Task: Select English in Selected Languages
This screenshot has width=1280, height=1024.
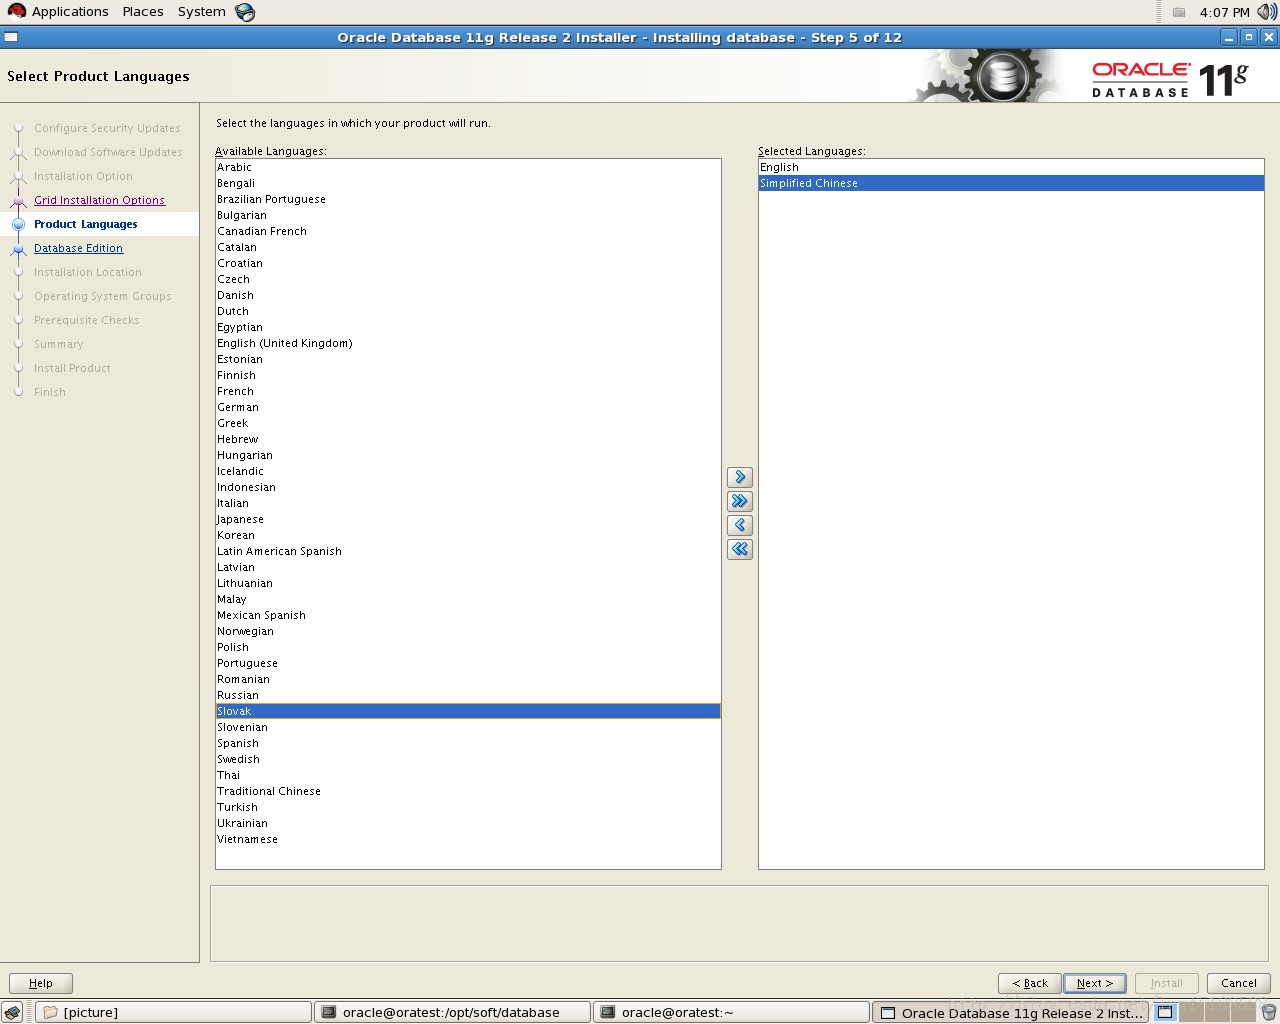Action: click(x=1011, y=167)
